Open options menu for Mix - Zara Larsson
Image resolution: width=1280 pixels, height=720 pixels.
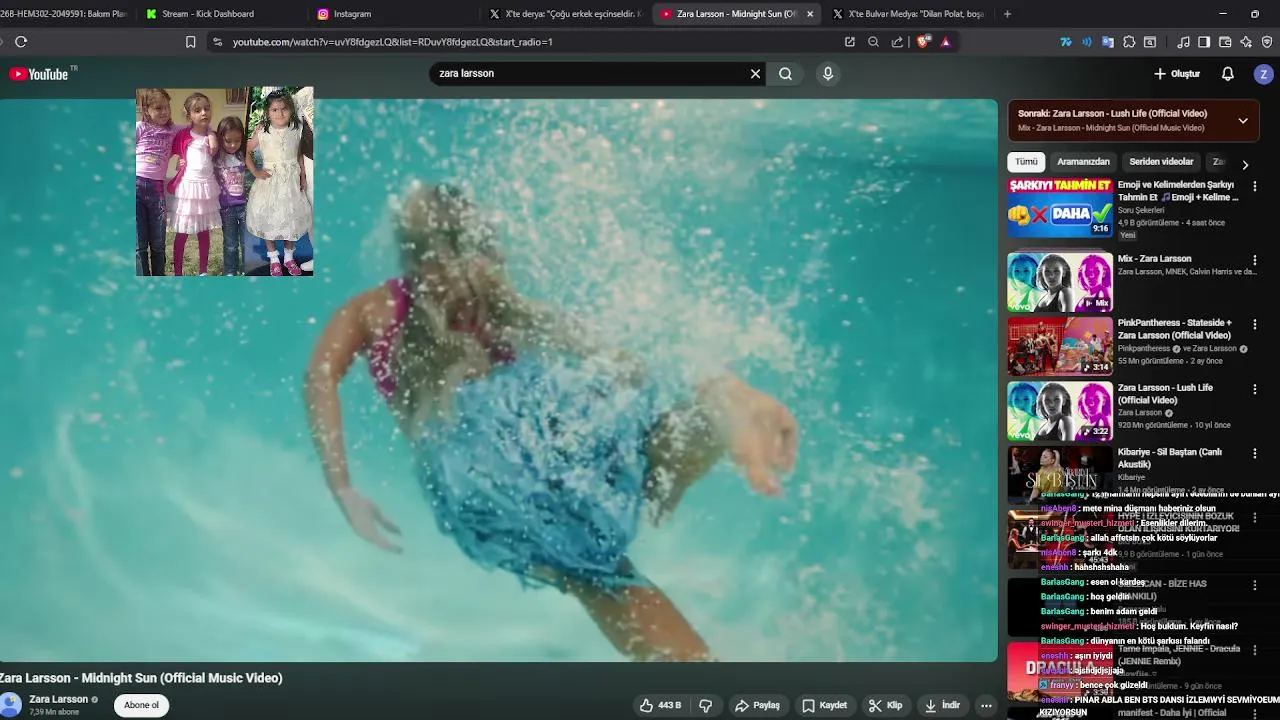(1255, 260)
